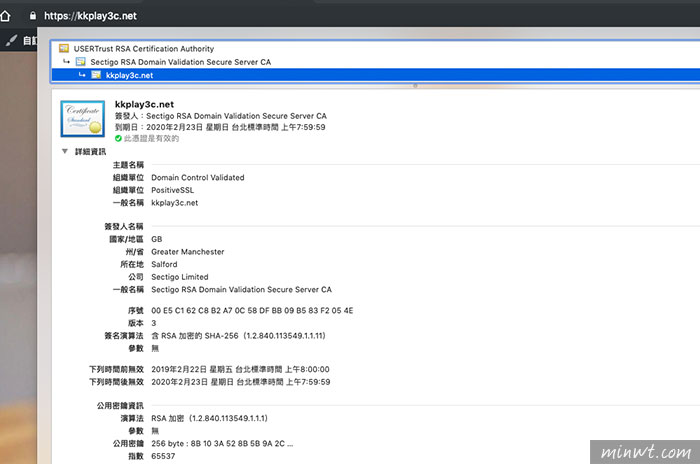Click the USERTrust root certificate icon

click(x=64, y=48)
